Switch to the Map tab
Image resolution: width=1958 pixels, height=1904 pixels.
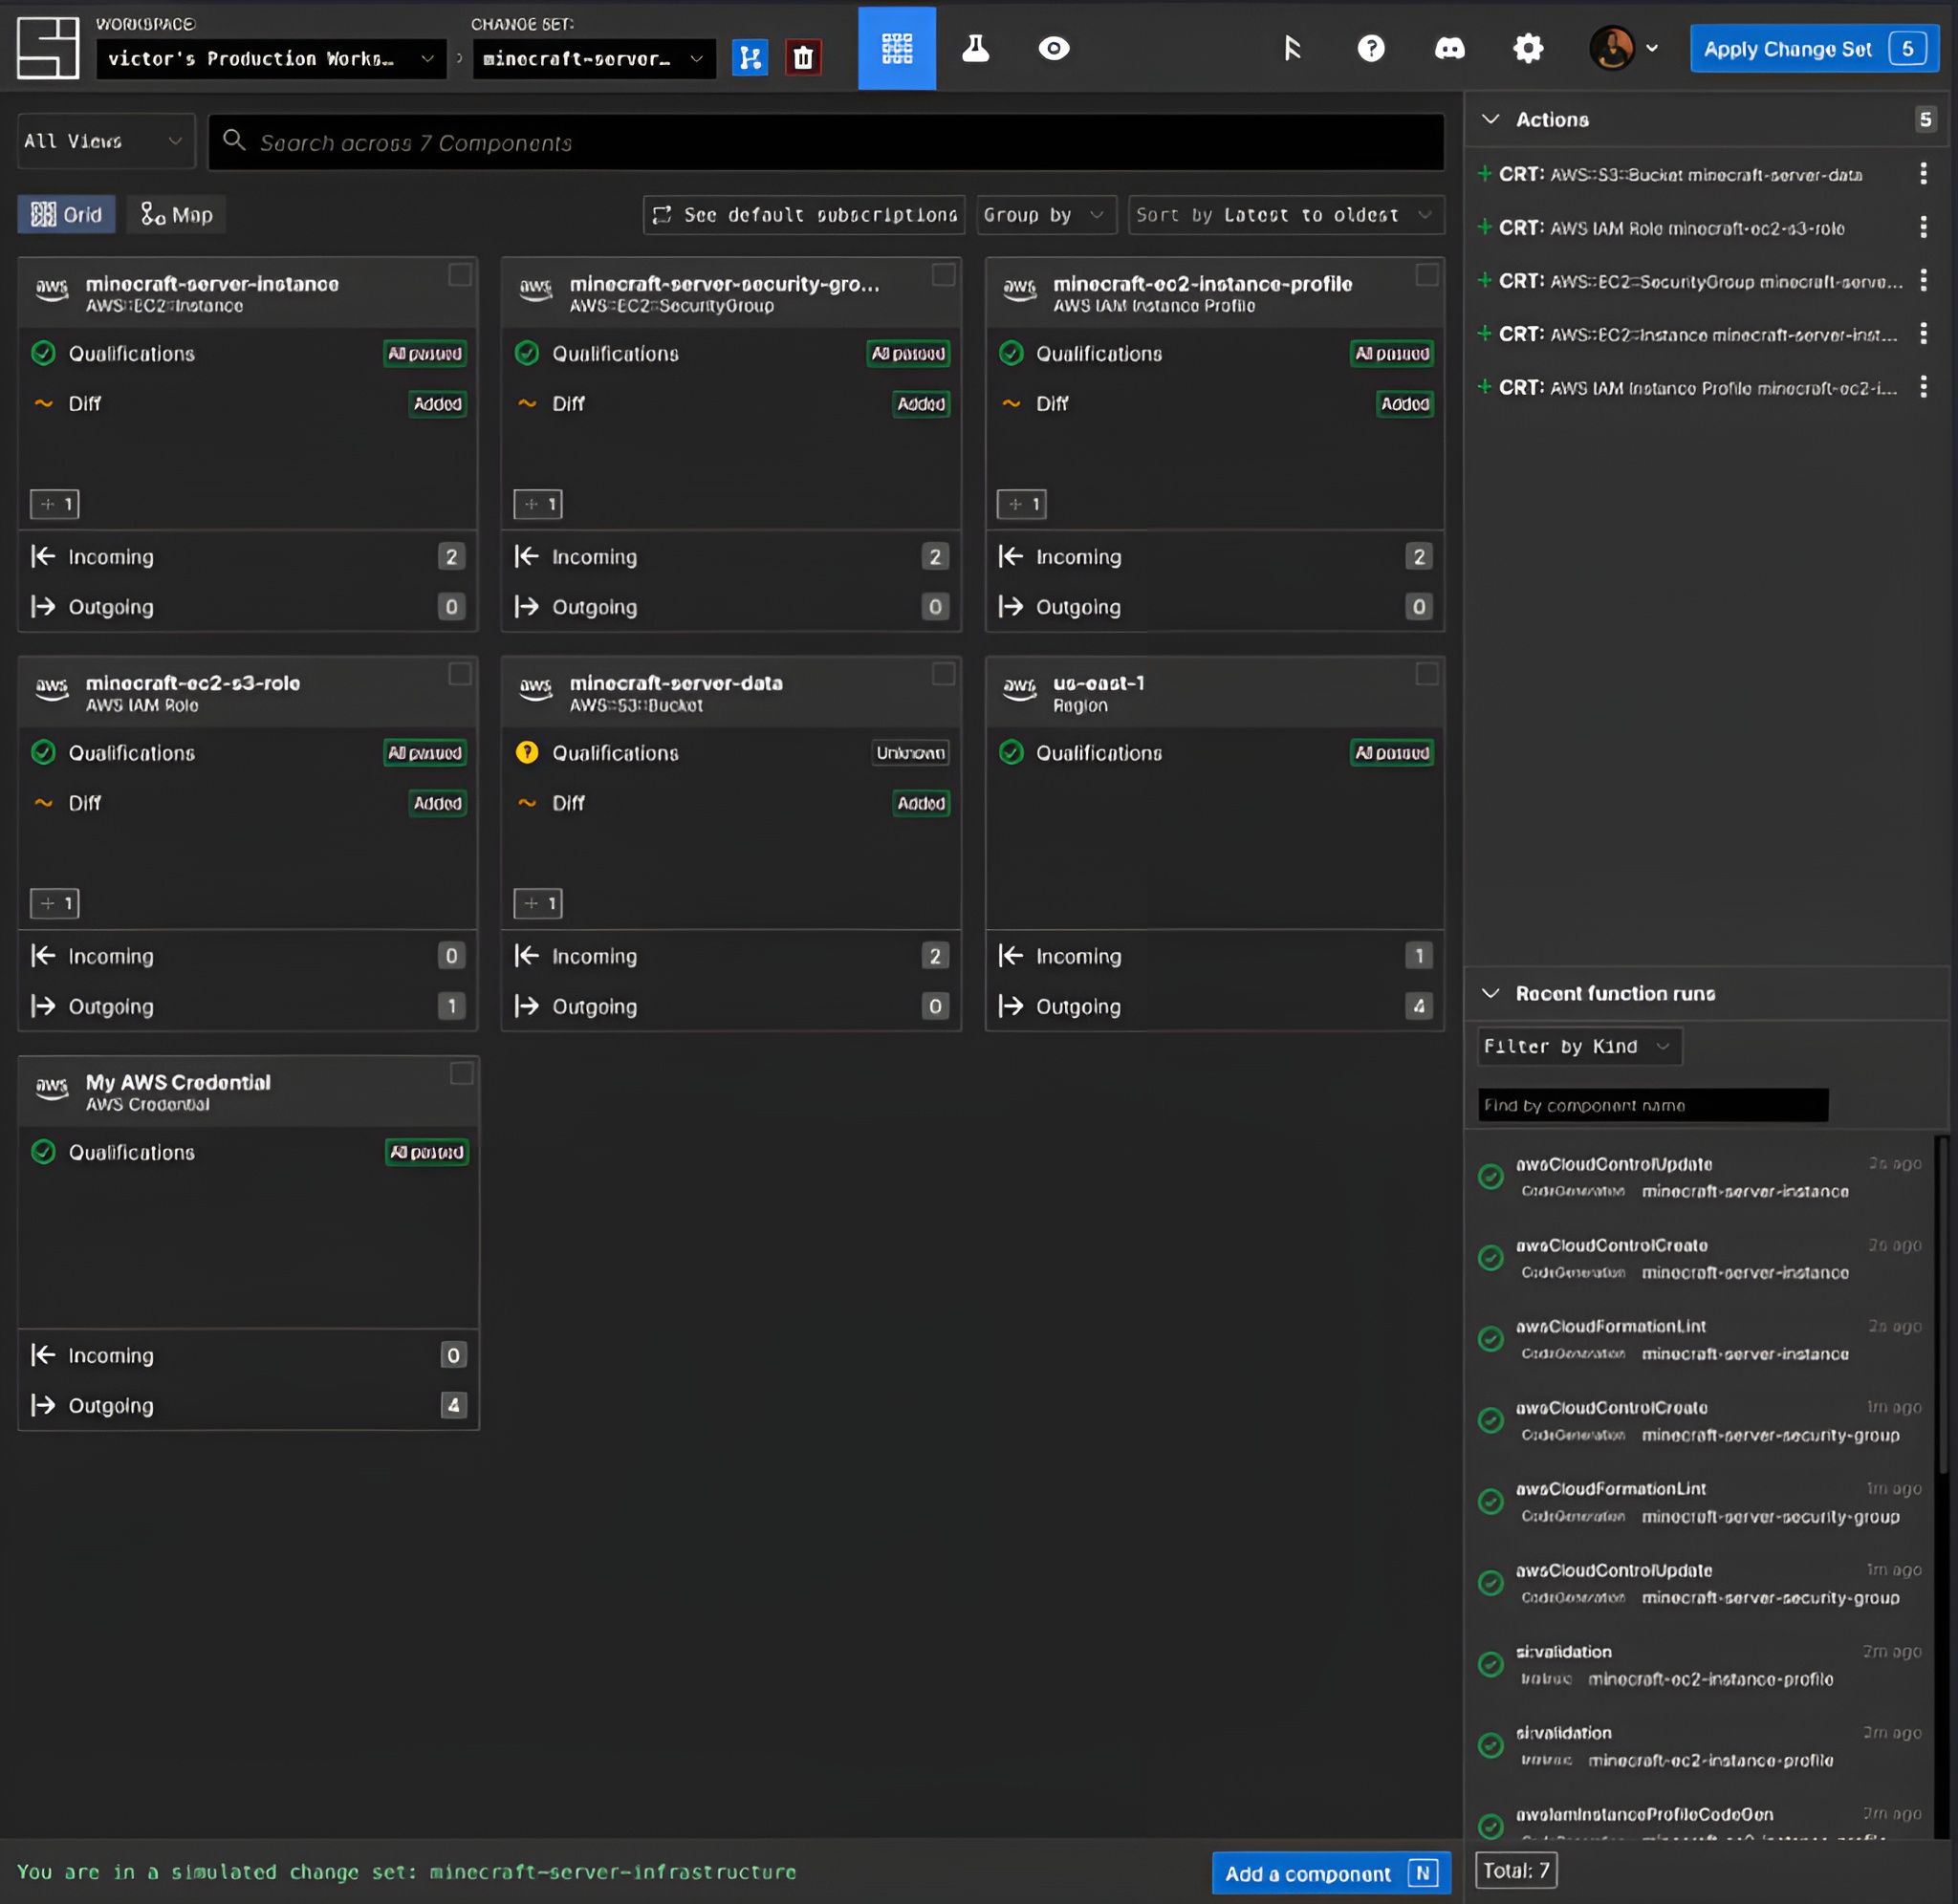176,215
